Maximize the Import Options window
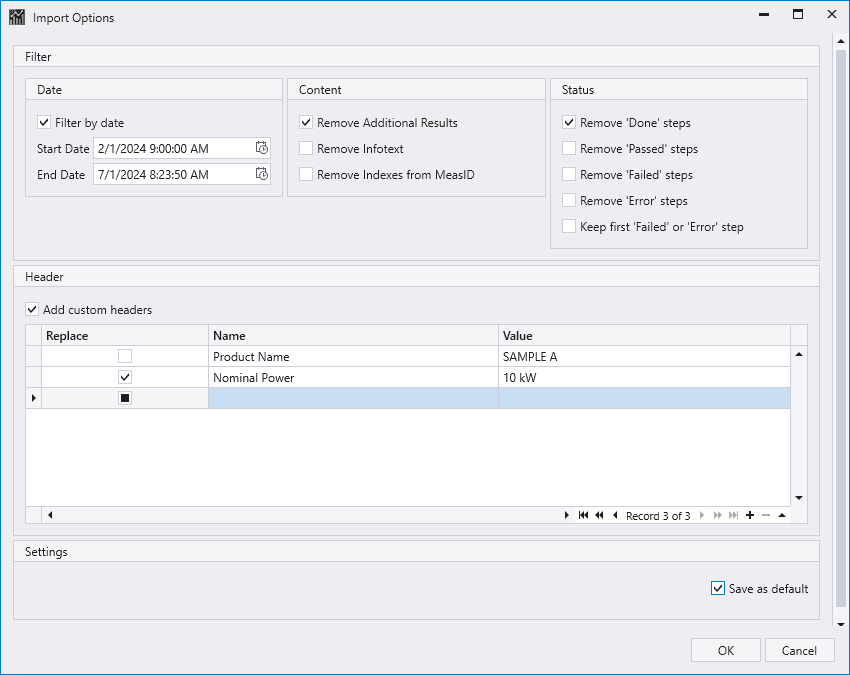Image resolution: width=850 pixels, height=675 pixels. coord(798,14)
